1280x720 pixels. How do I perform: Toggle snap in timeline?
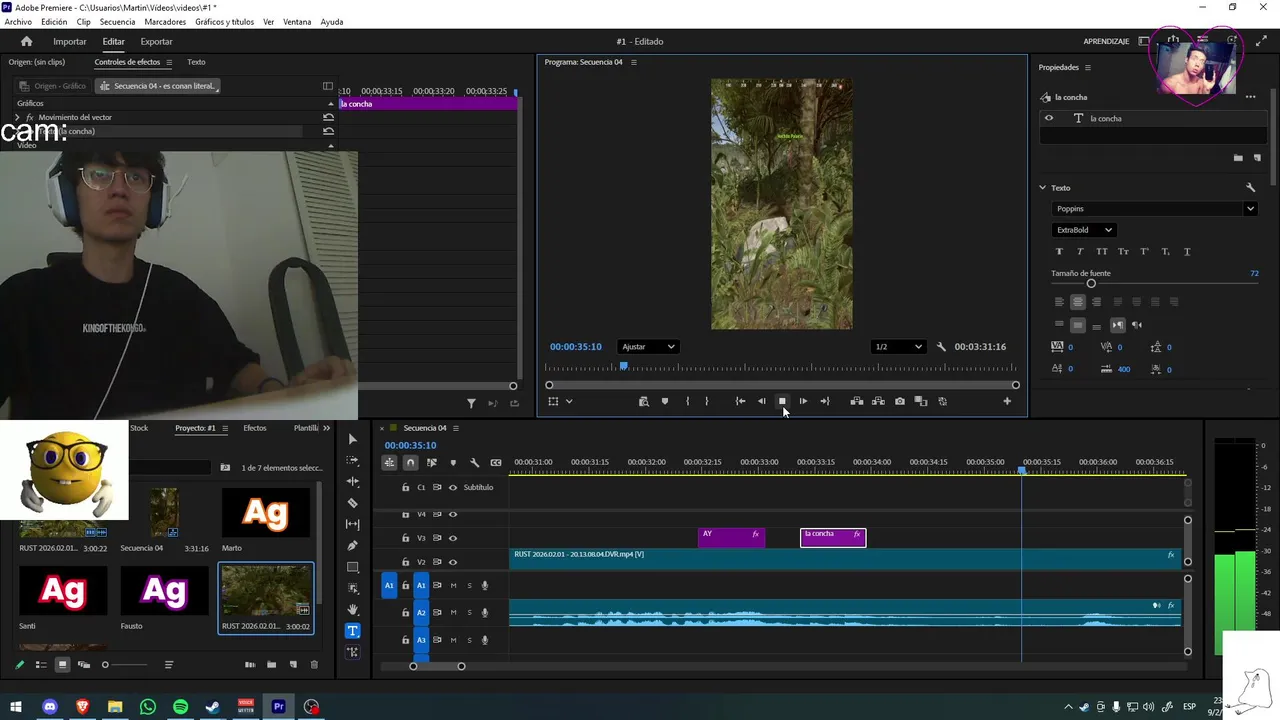[410, 462]
